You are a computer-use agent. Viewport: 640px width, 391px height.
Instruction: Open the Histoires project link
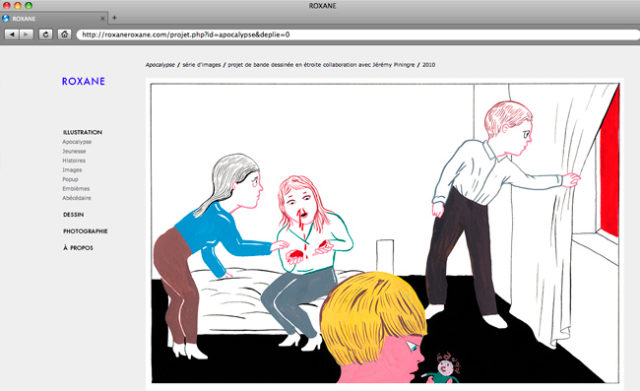tap(74, 160)
